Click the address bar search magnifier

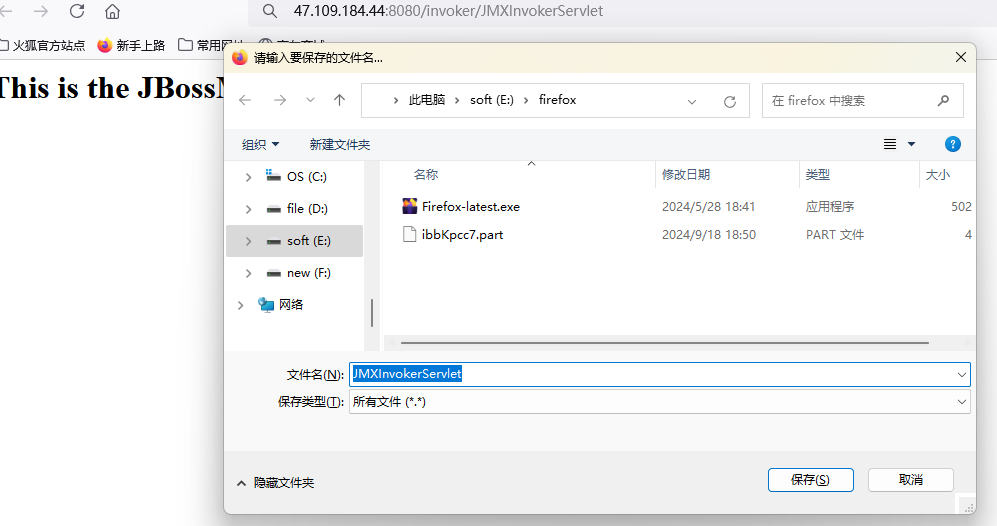pyautogui.click(x=270, y=11)
